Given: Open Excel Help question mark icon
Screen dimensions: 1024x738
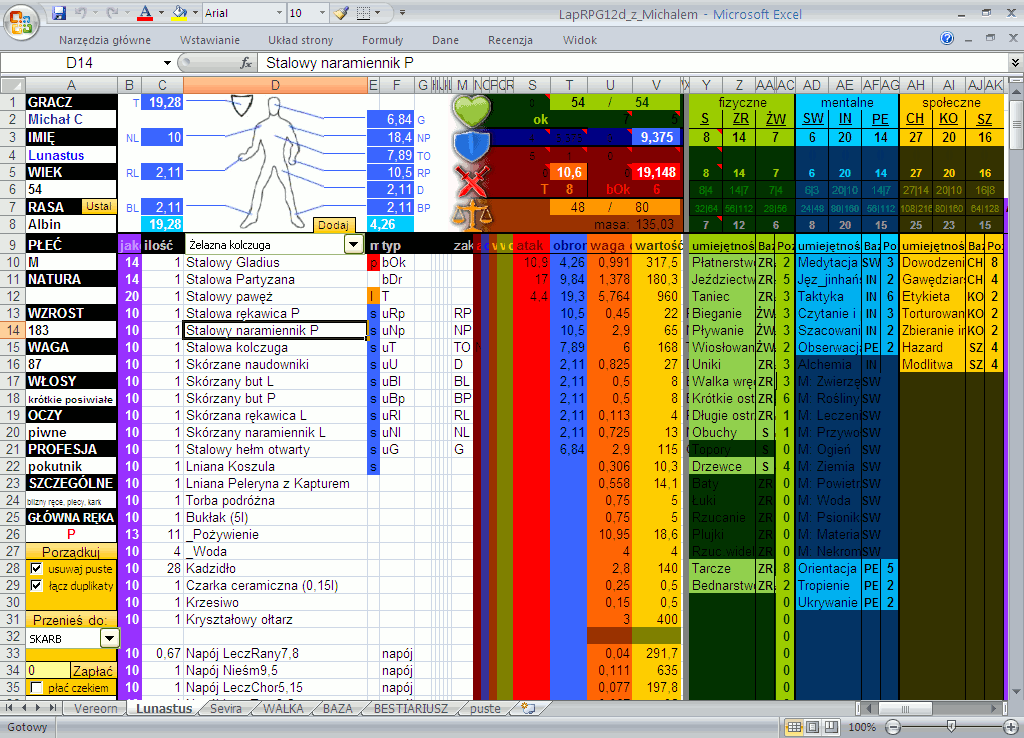Looking at the screenshot, I should (x=947, y=40).
